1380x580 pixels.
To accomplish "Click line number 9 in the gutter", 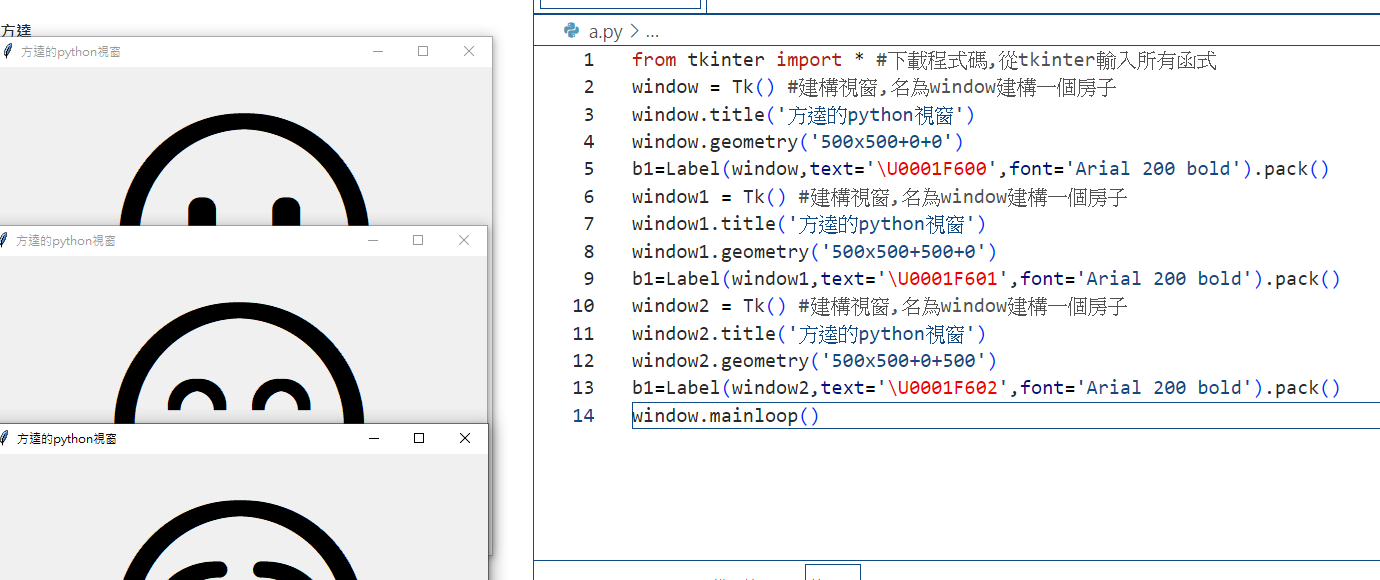I will pos(589,279).
